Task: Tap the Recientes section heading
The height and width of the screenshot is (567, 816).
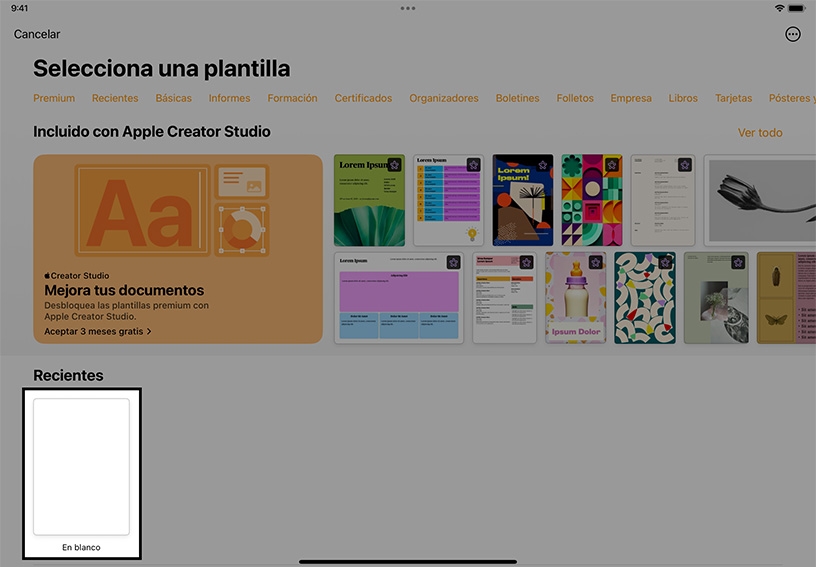Action: pos(68,375)
